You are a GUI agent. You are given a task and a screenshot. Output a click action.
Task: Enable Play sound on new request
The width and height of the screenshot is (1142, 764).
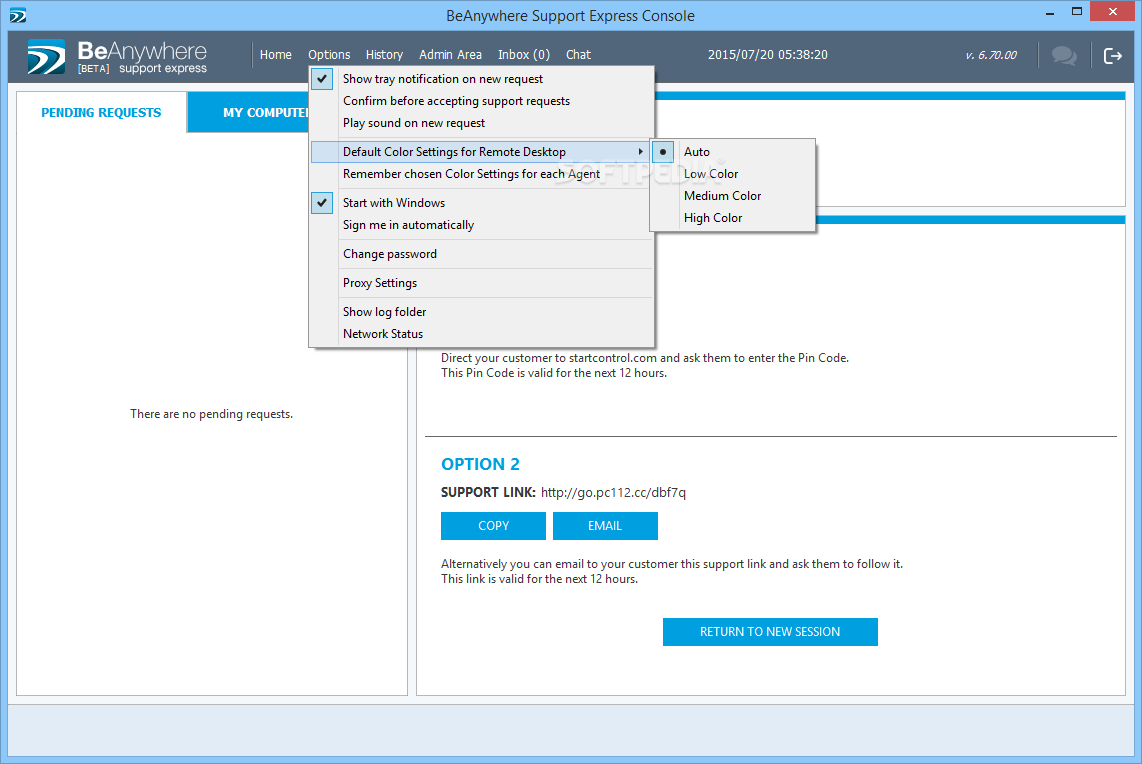[482, 123]
